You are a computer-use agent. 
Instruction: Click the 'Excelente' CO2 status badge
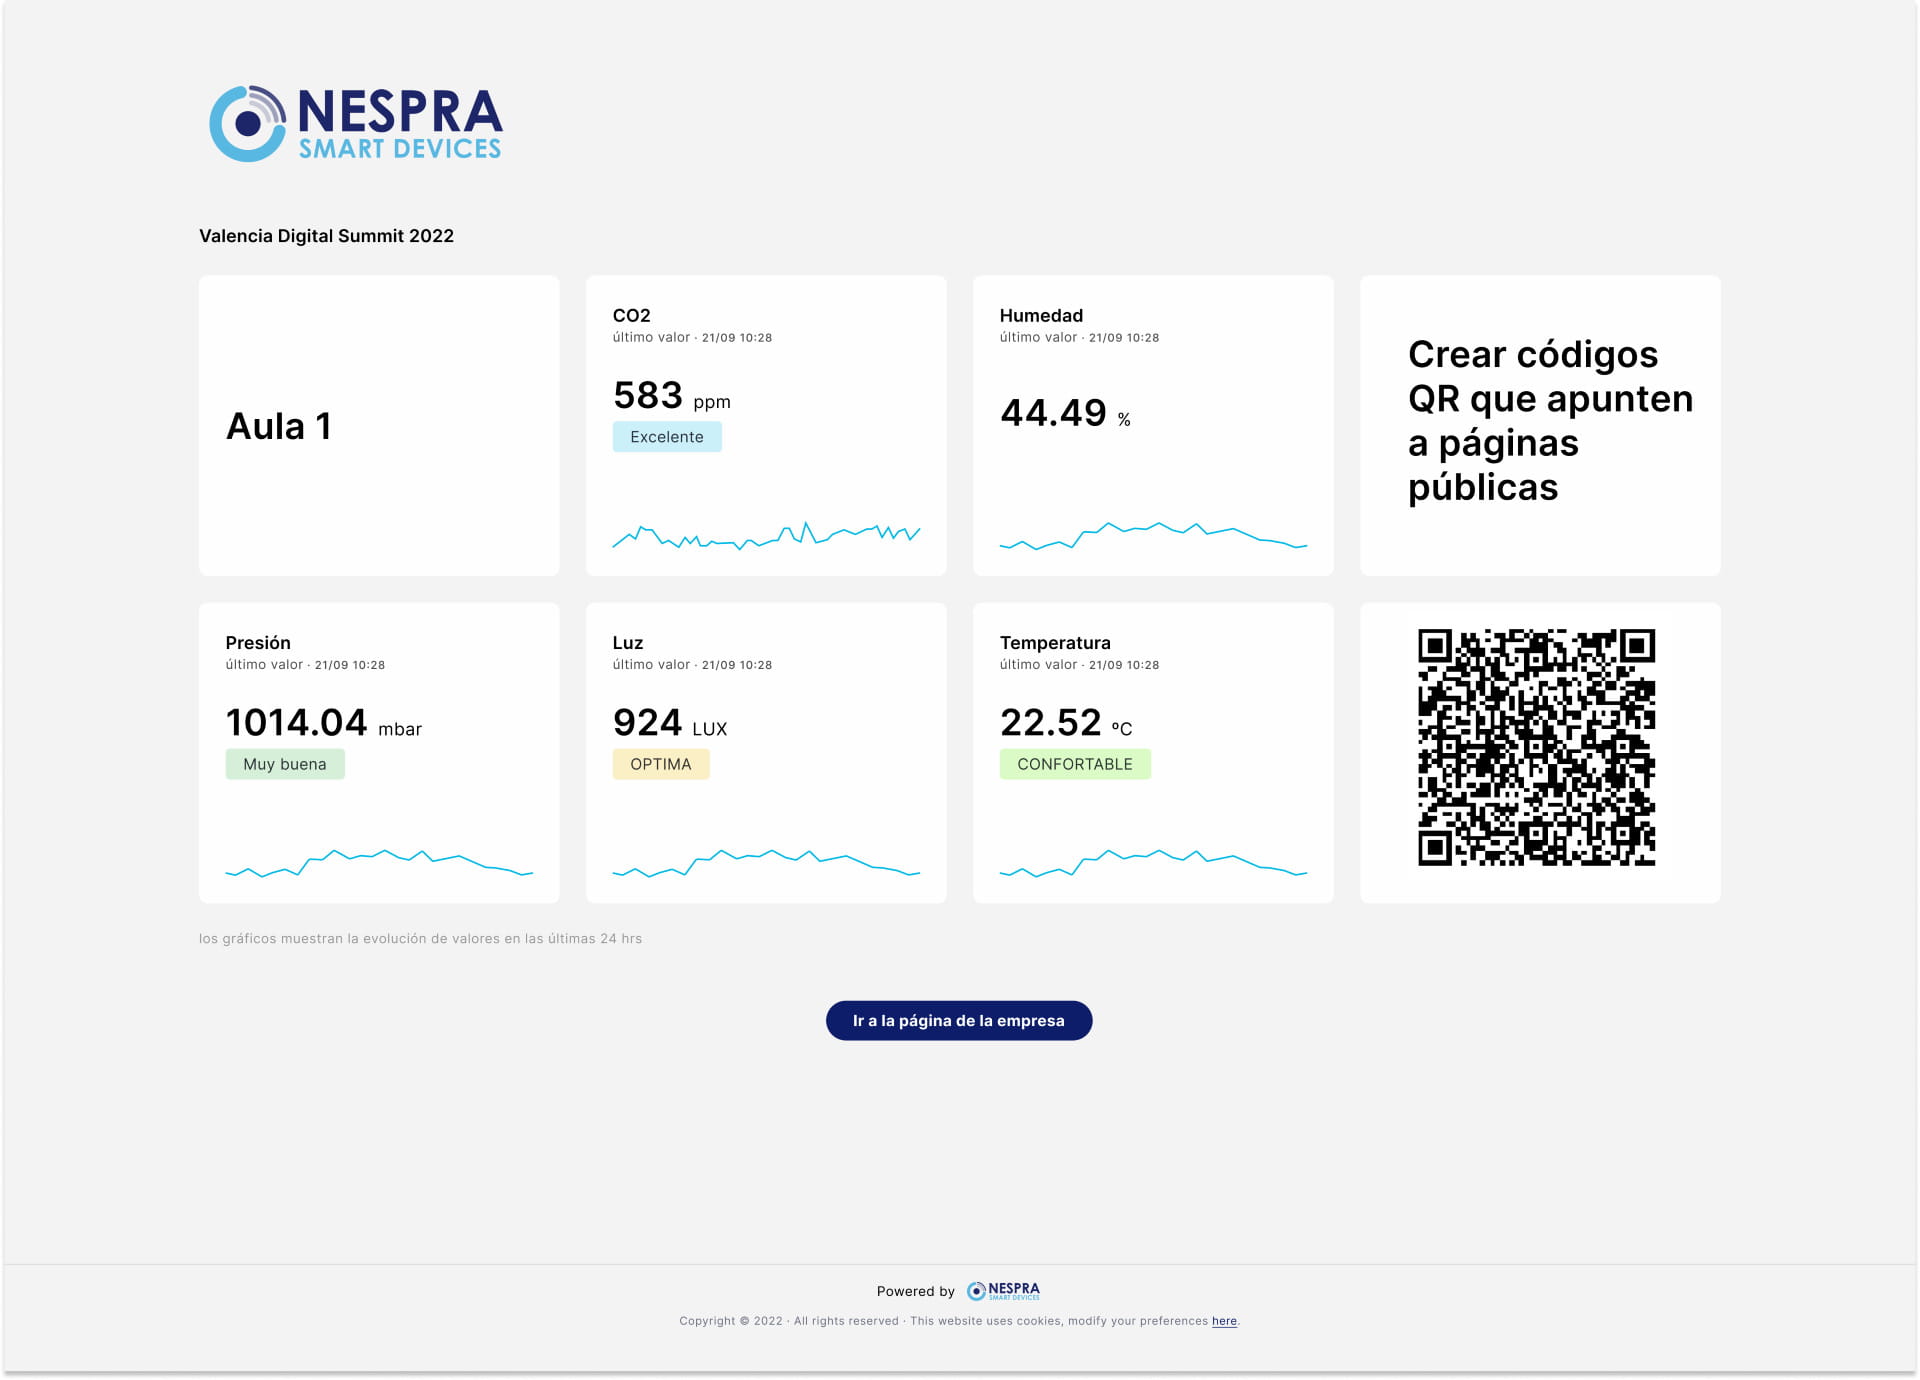[x=666, y=437]
